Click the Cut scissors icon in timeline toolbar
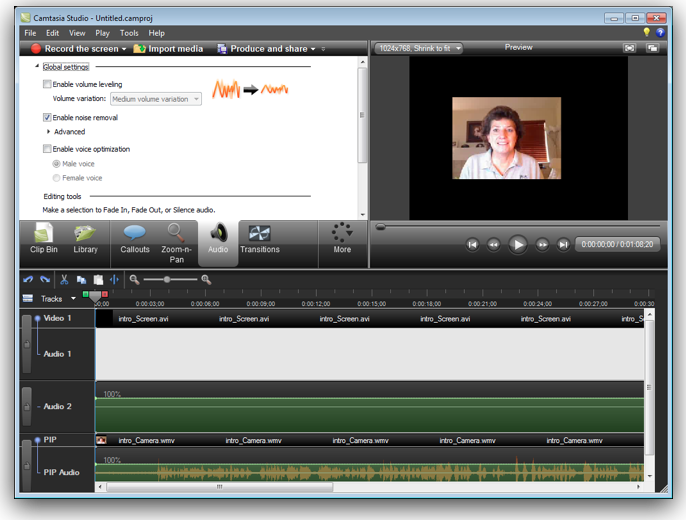The width and height of the screenshot is (686, 520). tap(64, 280)
